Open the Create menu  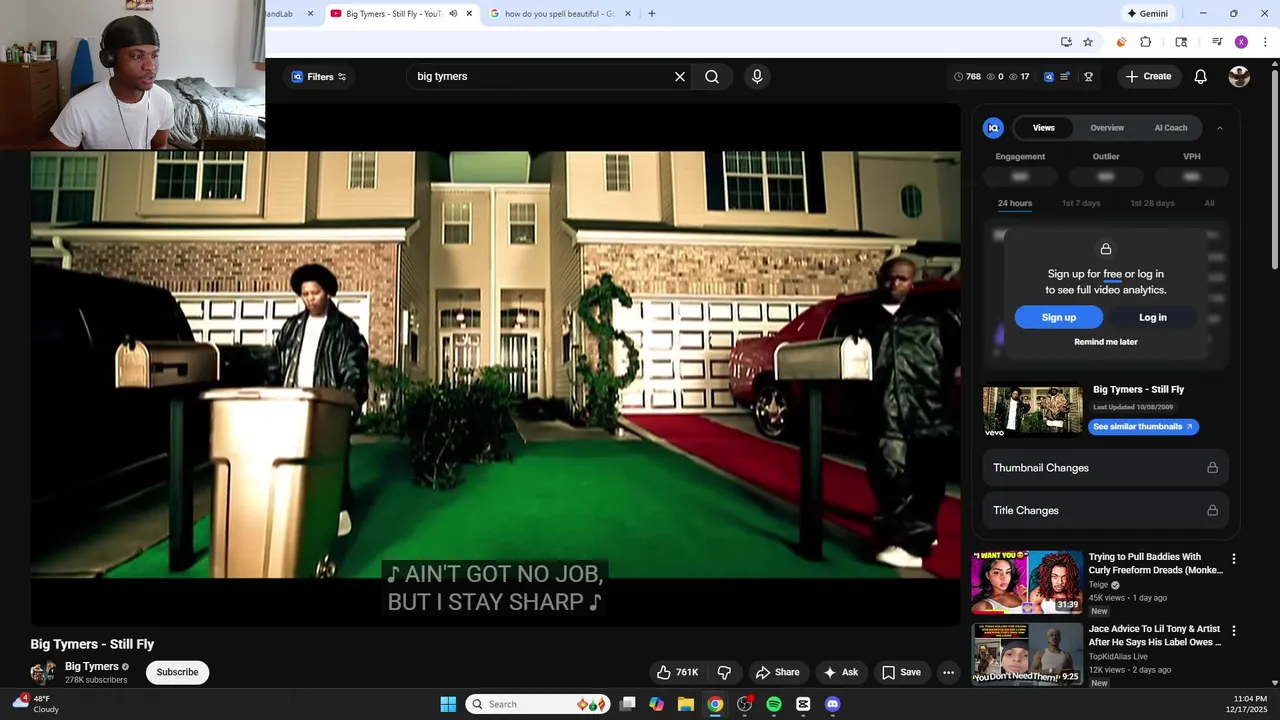tap(1148, 77)
